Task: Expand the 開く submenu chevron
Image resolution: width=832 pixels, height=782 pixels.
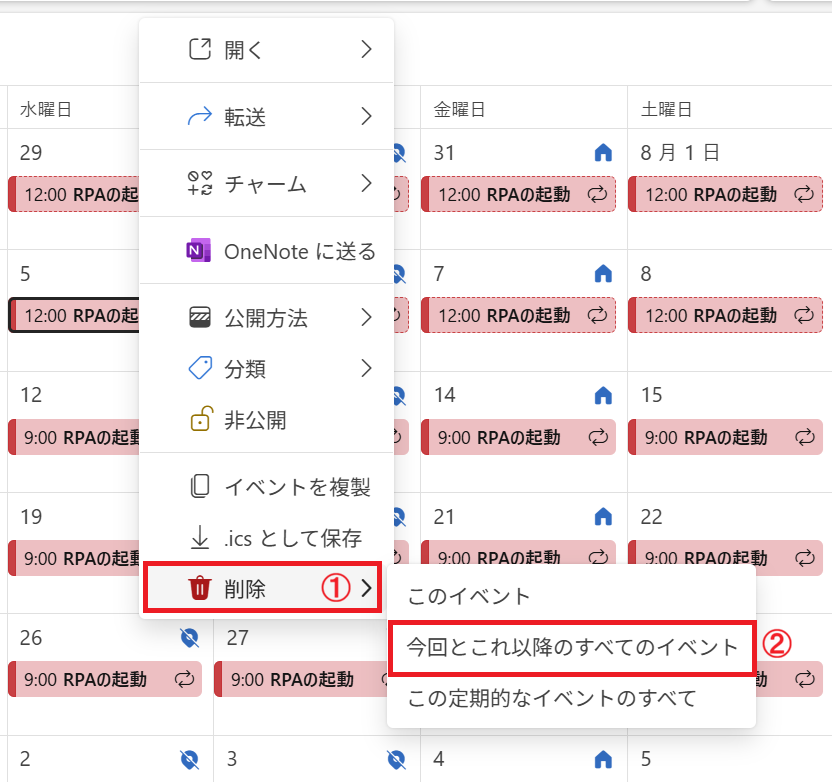Action: click(x=366, y=49)
